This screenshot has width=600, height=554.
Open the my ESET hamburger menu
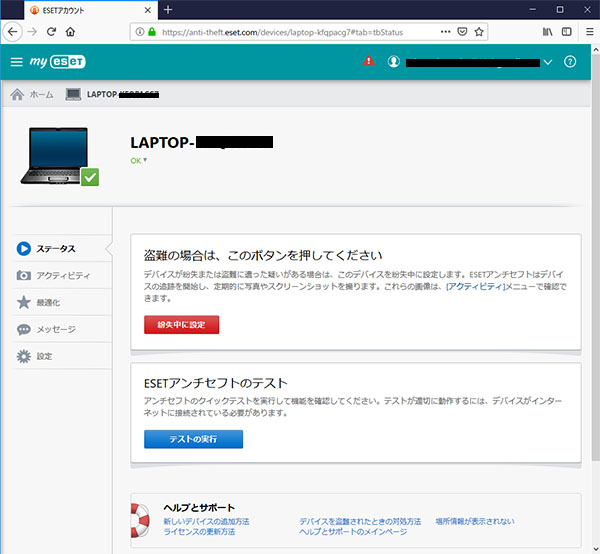coord(16,62)
